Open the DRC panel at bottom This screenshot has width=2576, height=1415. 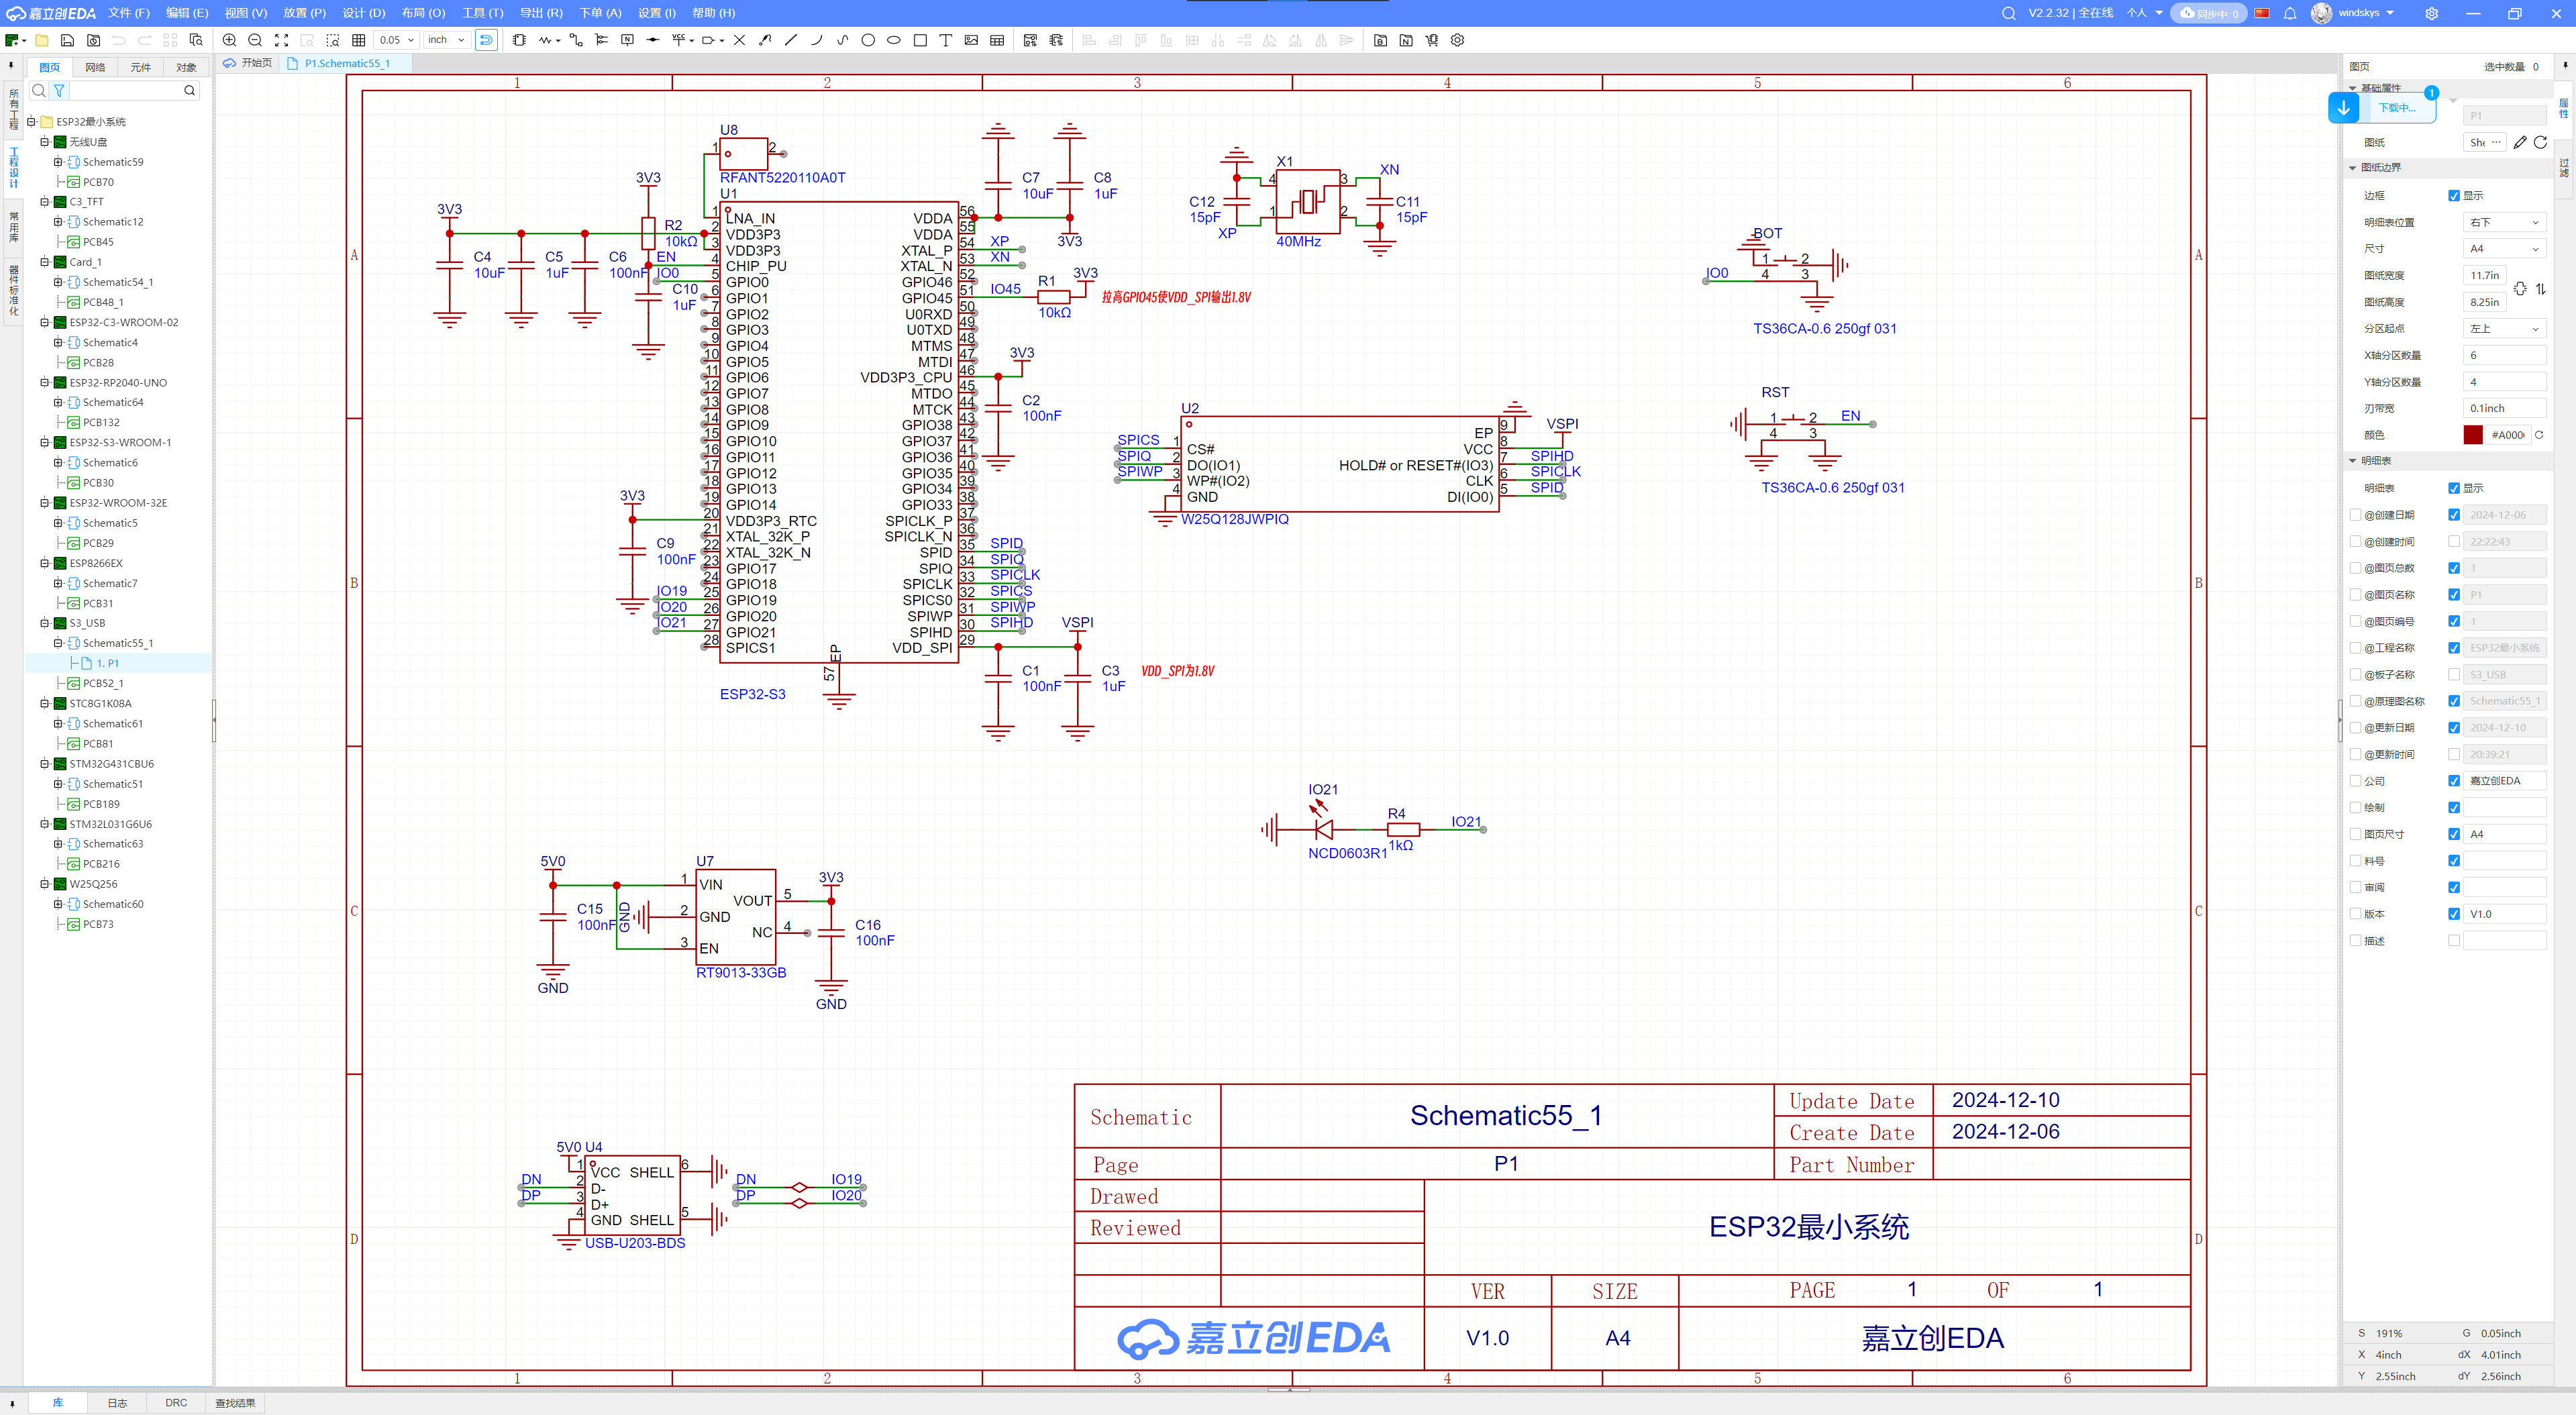(176, 1403)
